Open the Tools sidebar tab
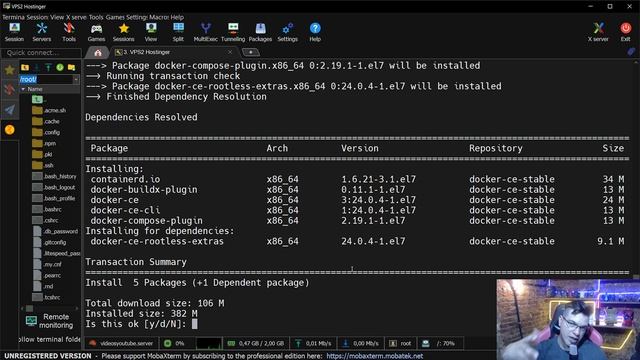 click(9, 89)
